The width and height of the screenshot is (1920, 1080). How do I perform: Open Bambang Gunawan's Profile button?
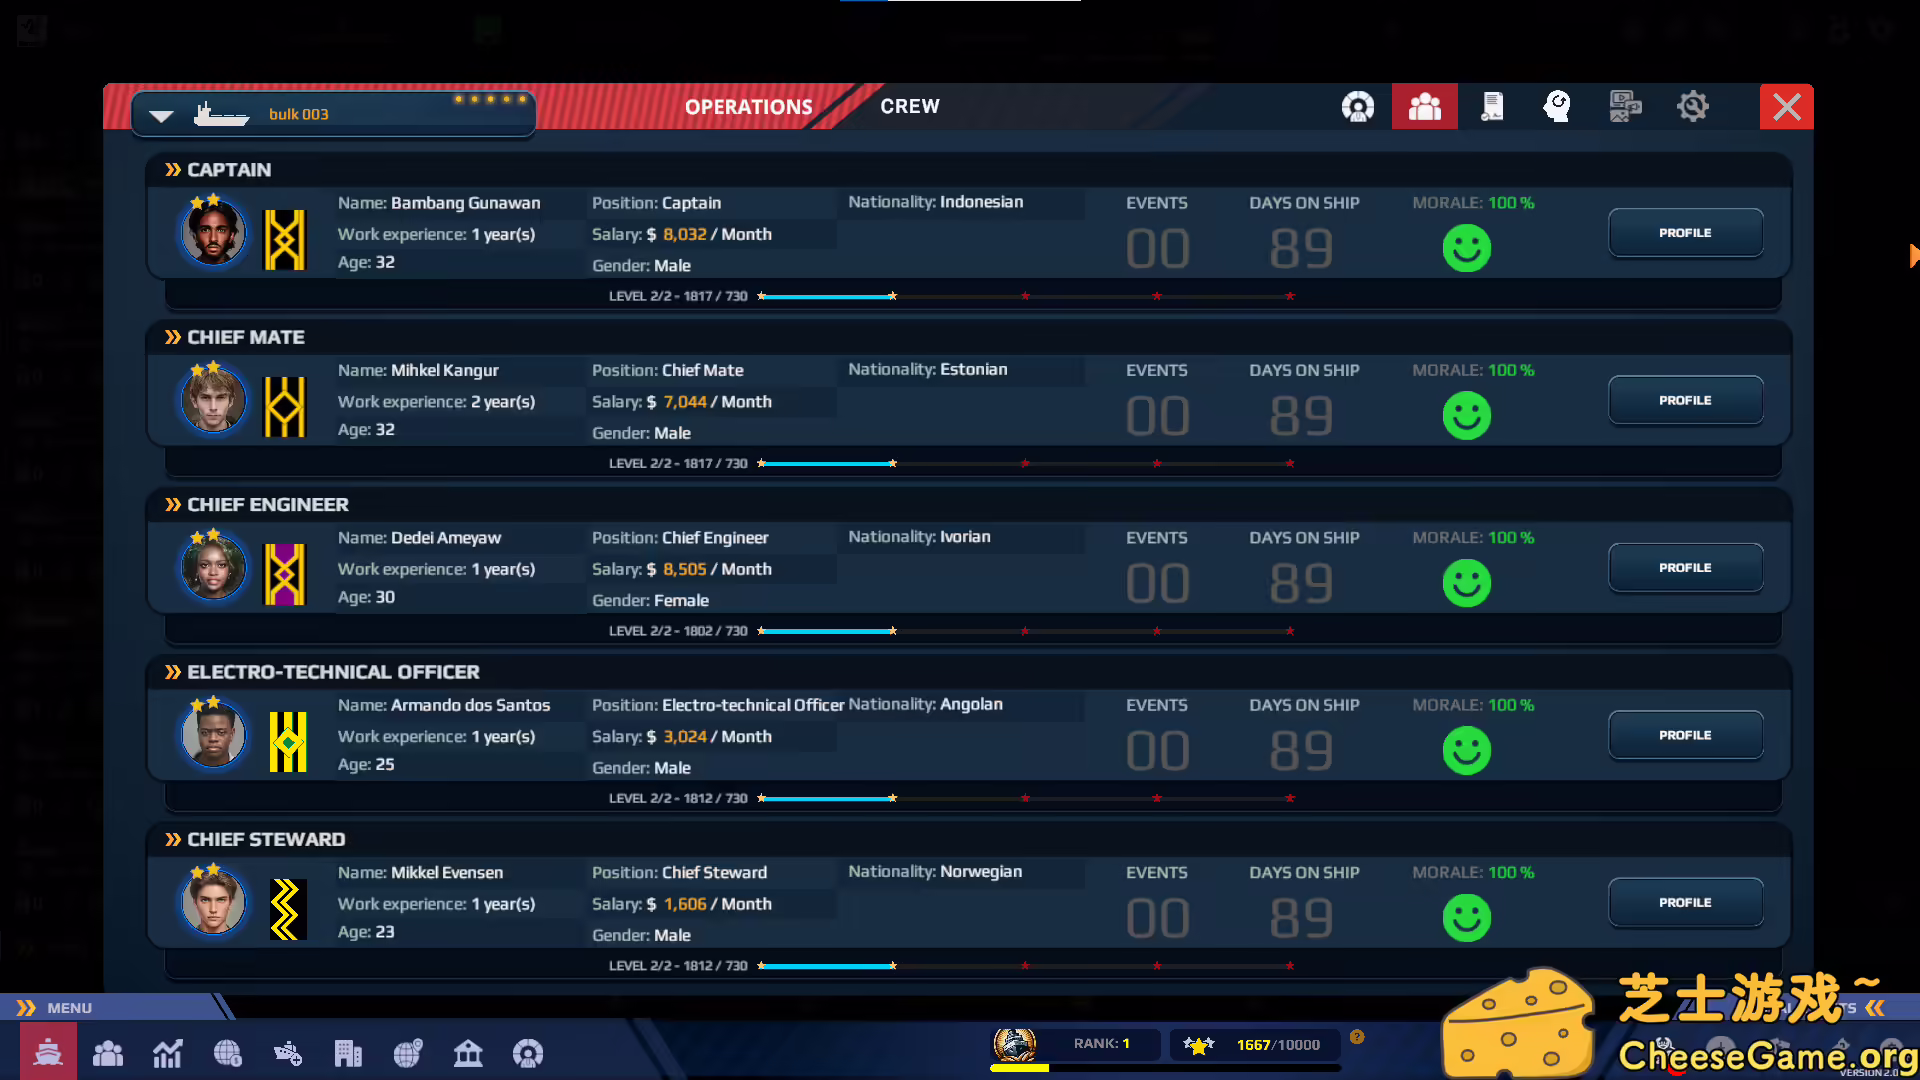click(x=1684, y=233)
